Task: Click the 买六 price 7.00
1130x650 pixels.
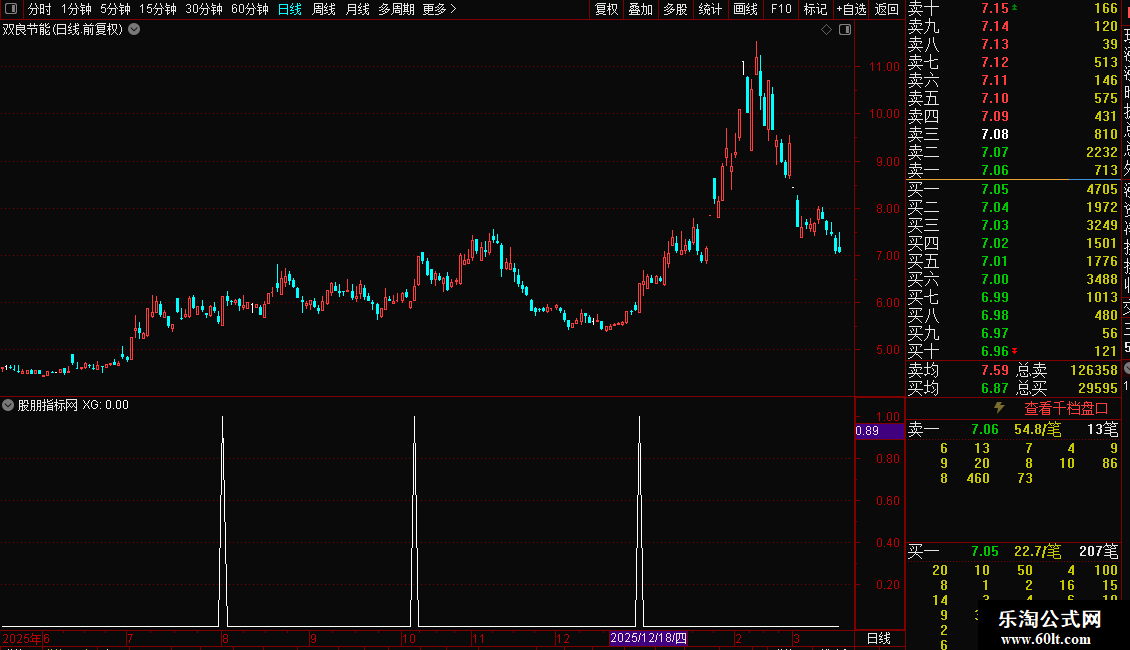Action: point(995,280)
